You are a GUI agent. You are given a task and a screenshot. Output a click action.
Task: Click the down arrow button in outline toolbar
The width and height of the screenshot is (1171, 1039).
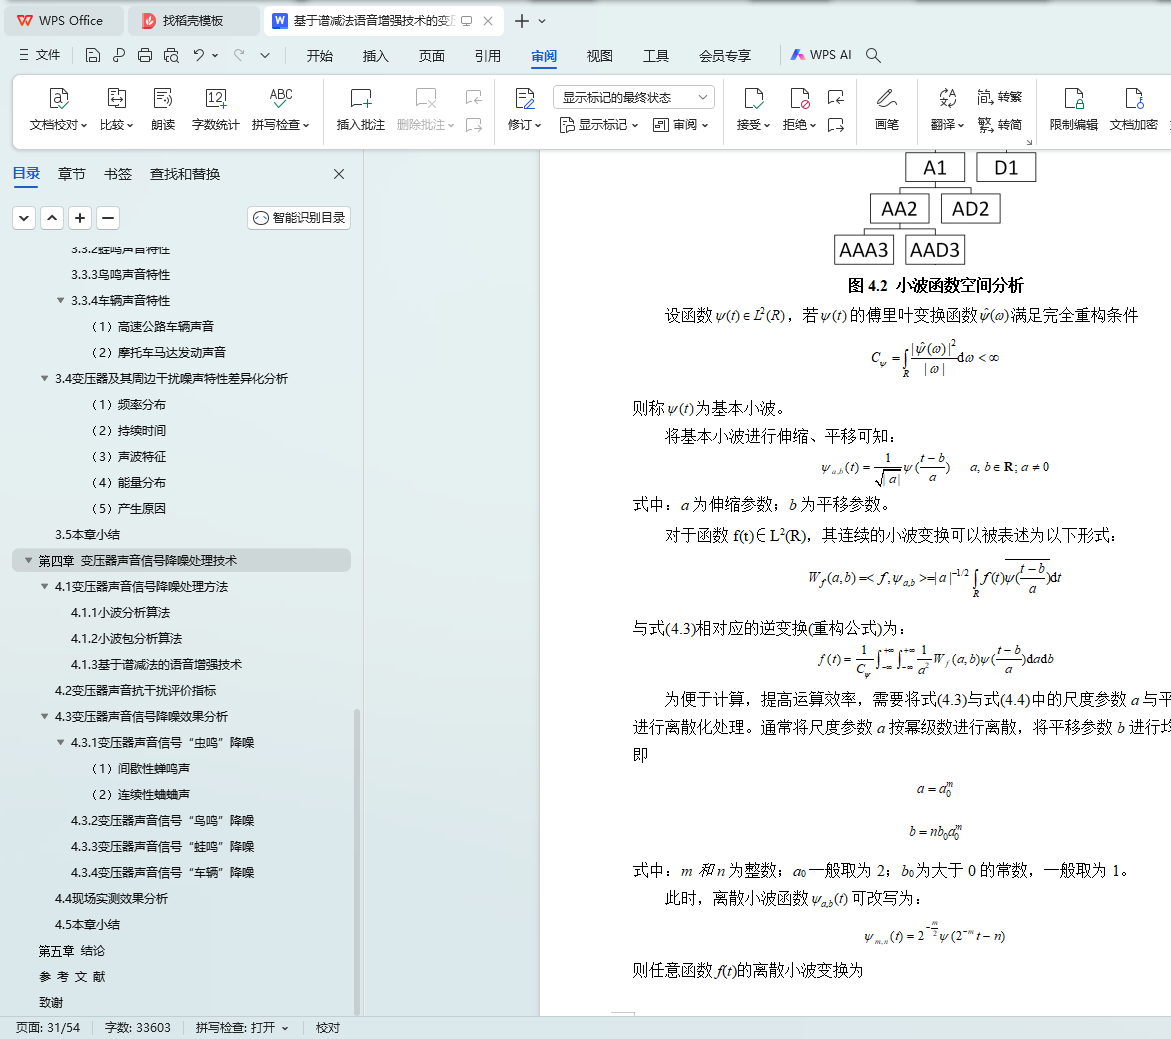click(24, 218)
